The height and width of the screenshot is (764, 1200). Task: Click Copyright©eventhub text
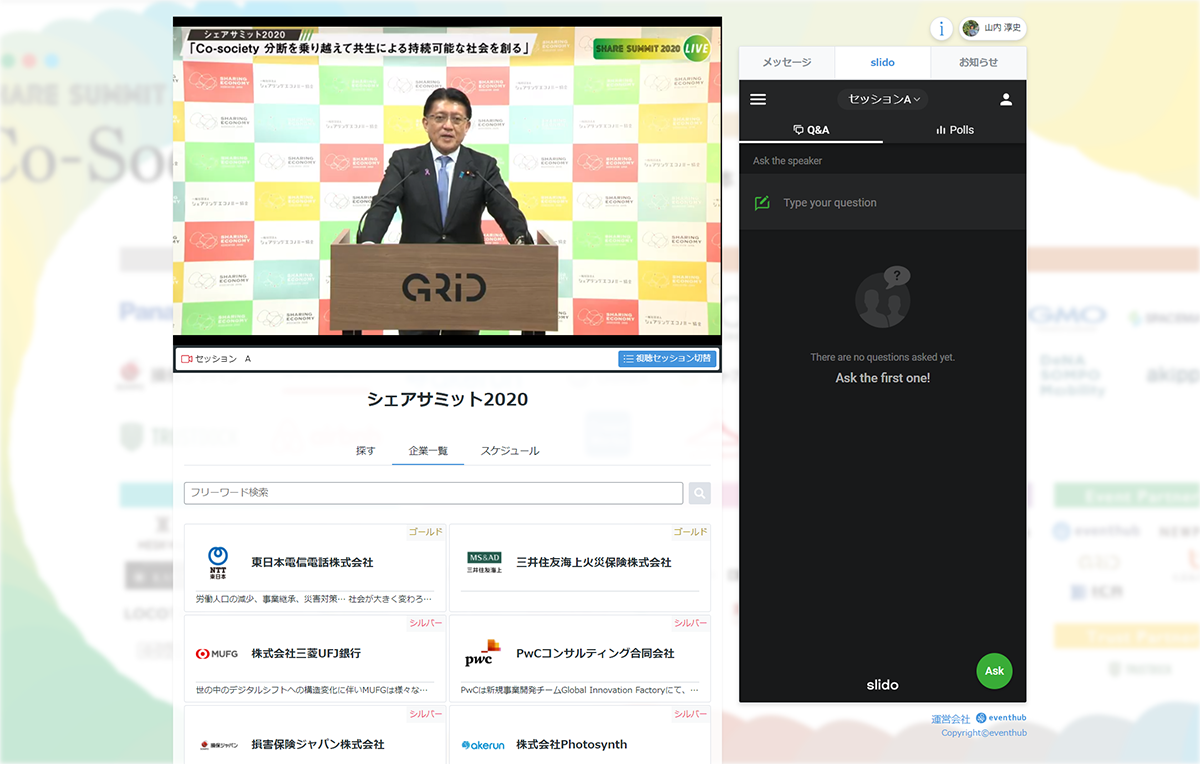(984, 733)
